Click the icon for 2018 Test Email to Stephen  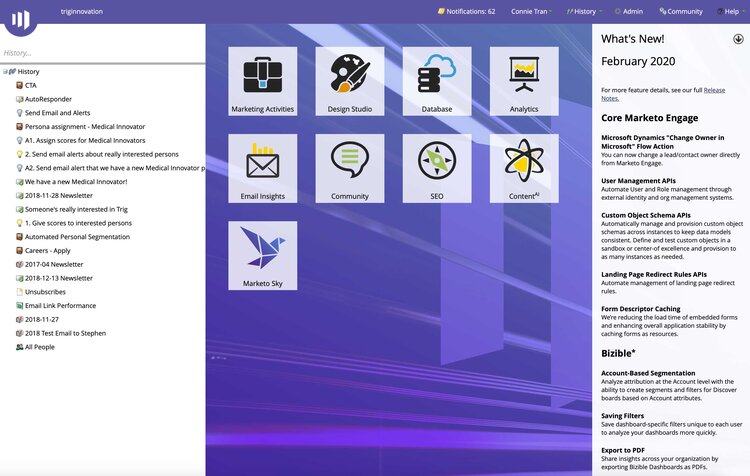point(20,333)
